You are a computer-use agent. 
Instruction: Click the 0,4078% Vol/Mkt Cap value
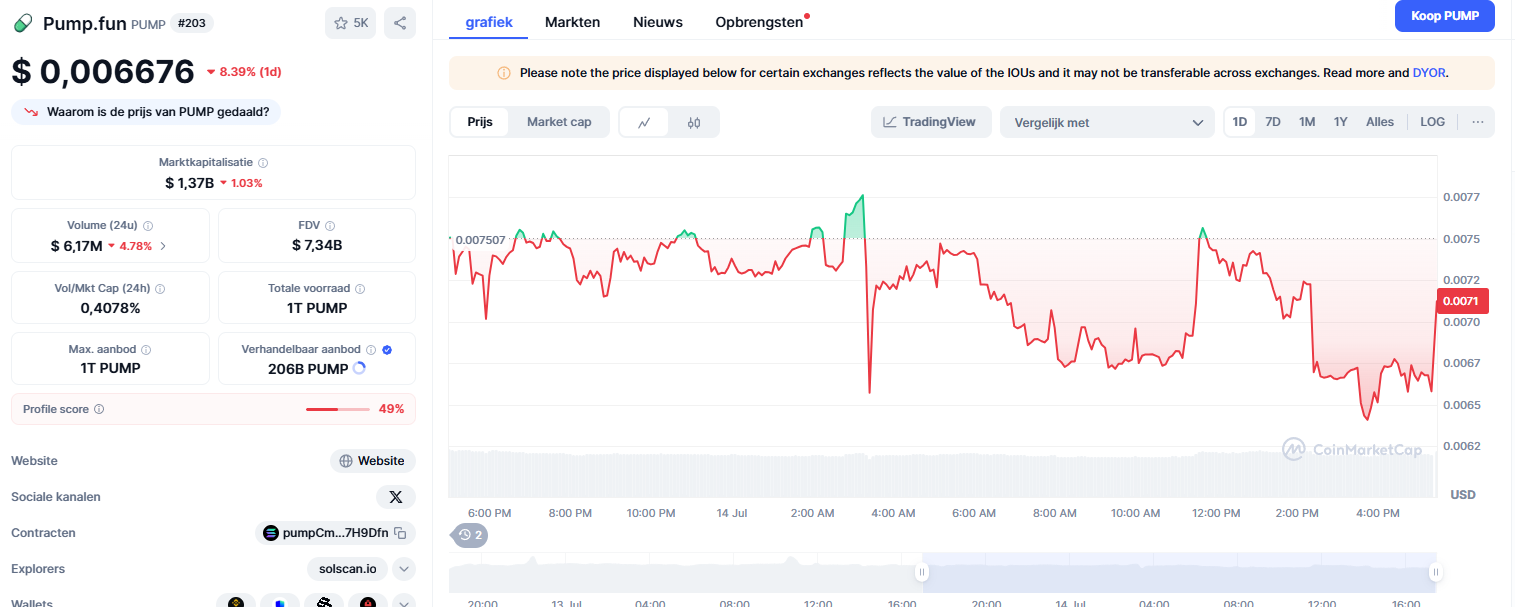[x=110, y=308]
